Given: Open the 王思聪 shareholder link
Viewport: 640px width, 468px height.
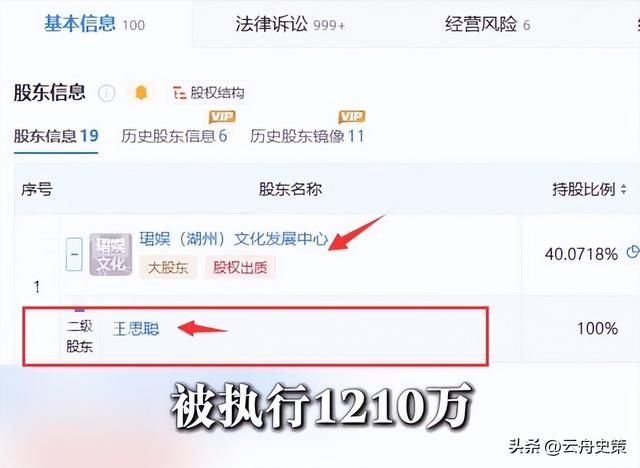Looking at the screenshot, I should tap(136, 328).
